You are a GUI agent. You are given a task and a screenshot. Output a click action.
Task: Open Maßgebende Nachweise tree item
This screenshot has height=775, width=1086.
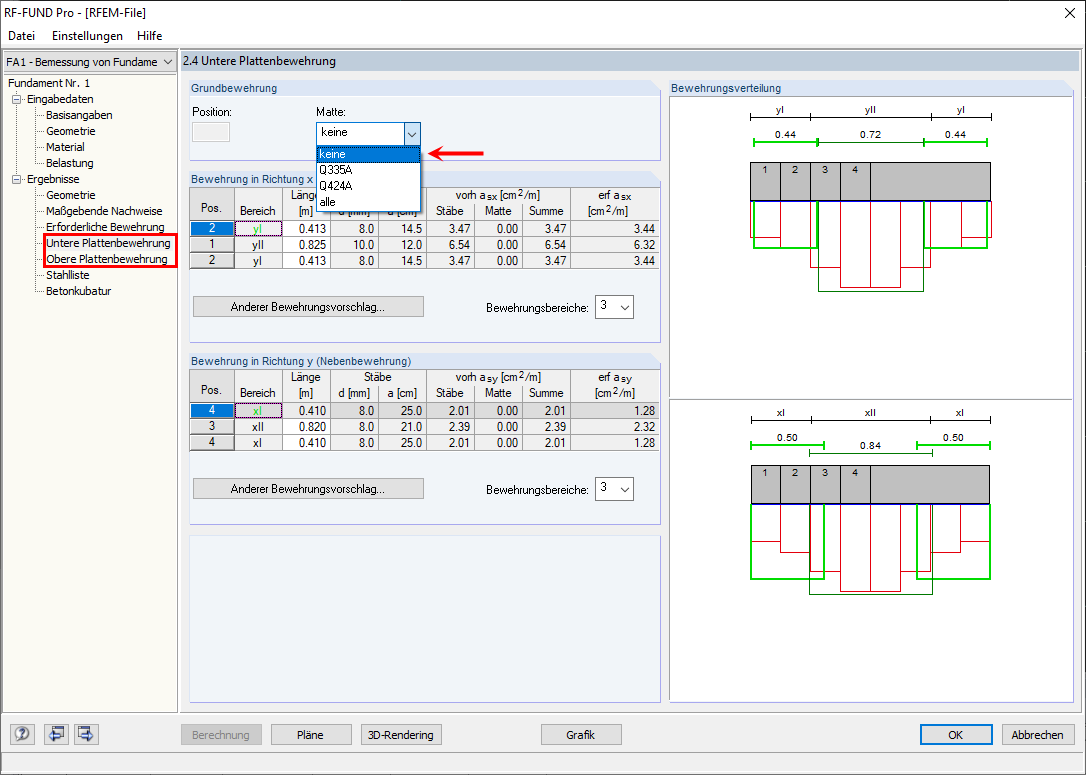tap(104, 211)
